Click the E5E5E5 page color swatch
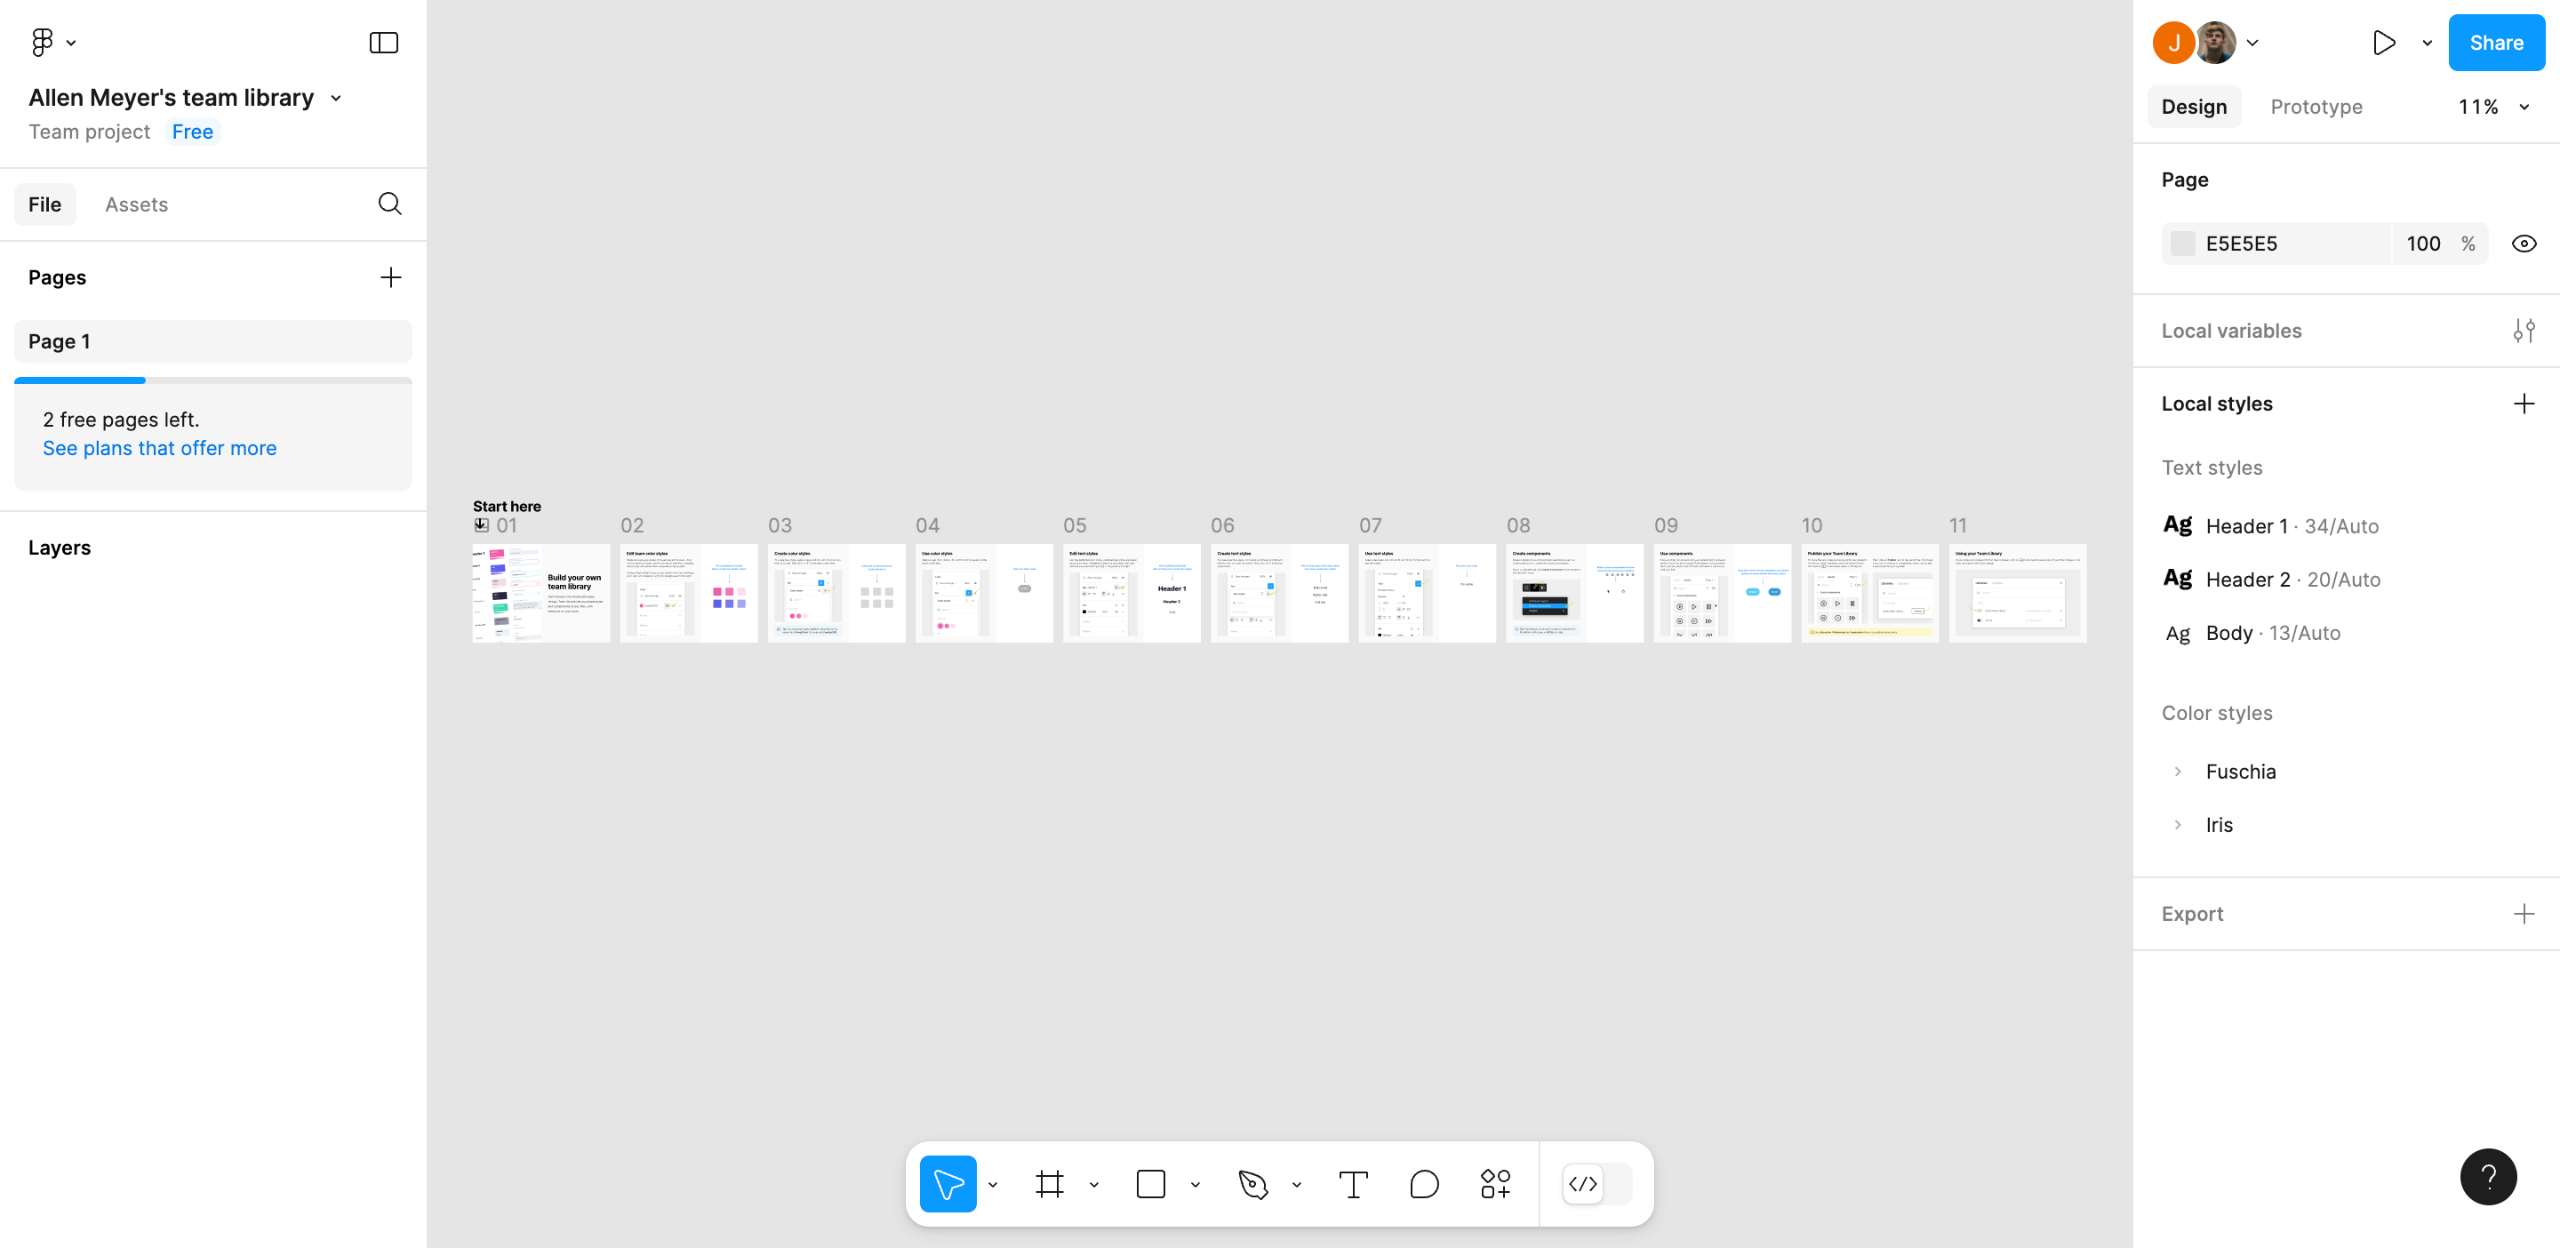 [x=2183, y=244]
